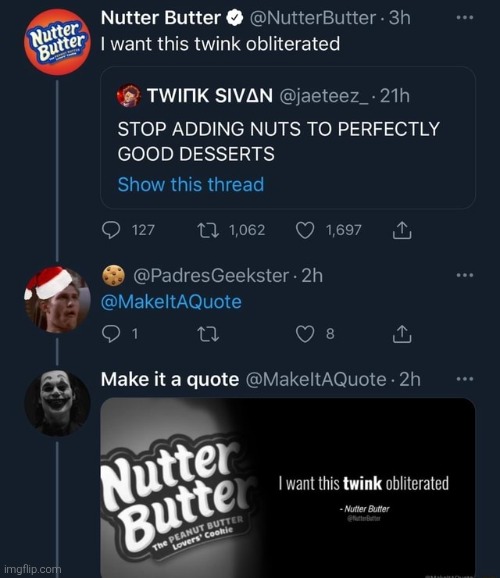Open the quoted TWINK SIVAN tweet

[288, 137]
